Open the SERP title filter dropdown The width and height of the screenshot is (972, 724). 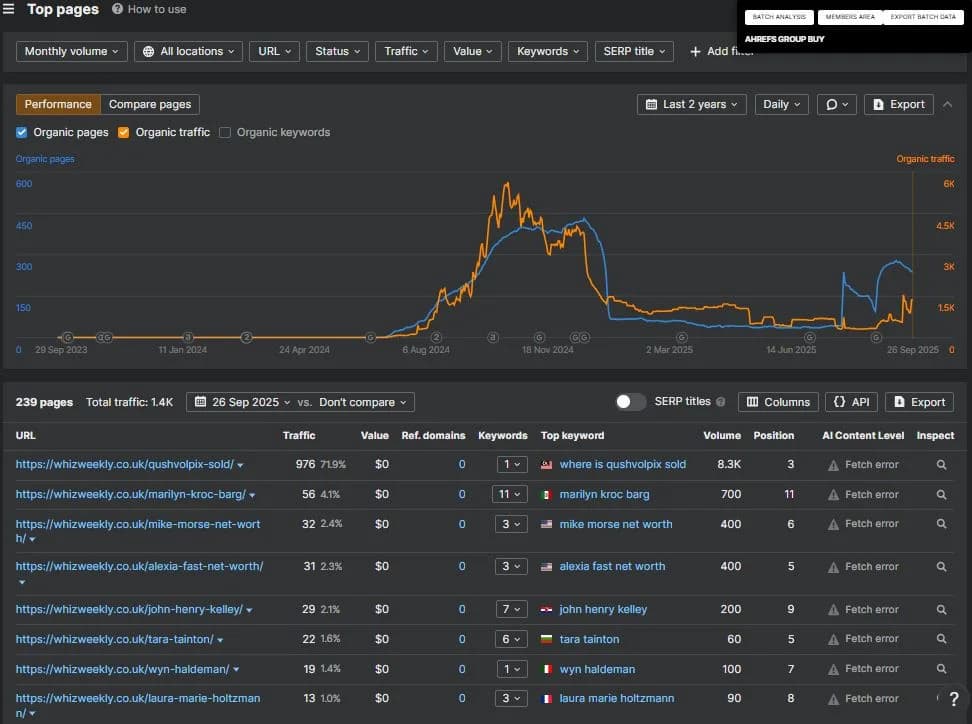click(634, 51)
